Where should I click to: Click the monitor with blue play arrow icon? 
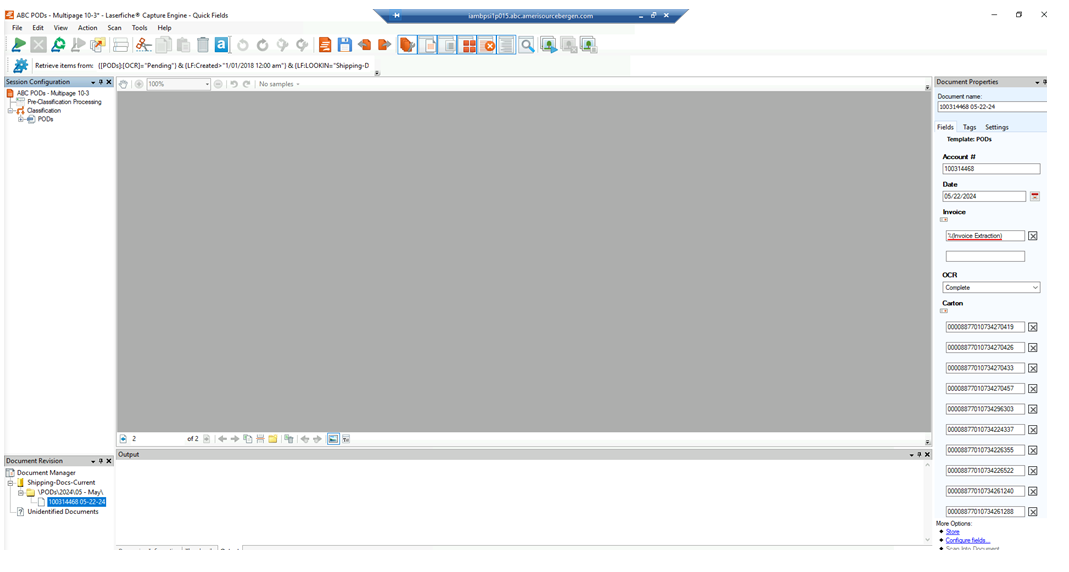pyautogui.click(x=549, y=46)
